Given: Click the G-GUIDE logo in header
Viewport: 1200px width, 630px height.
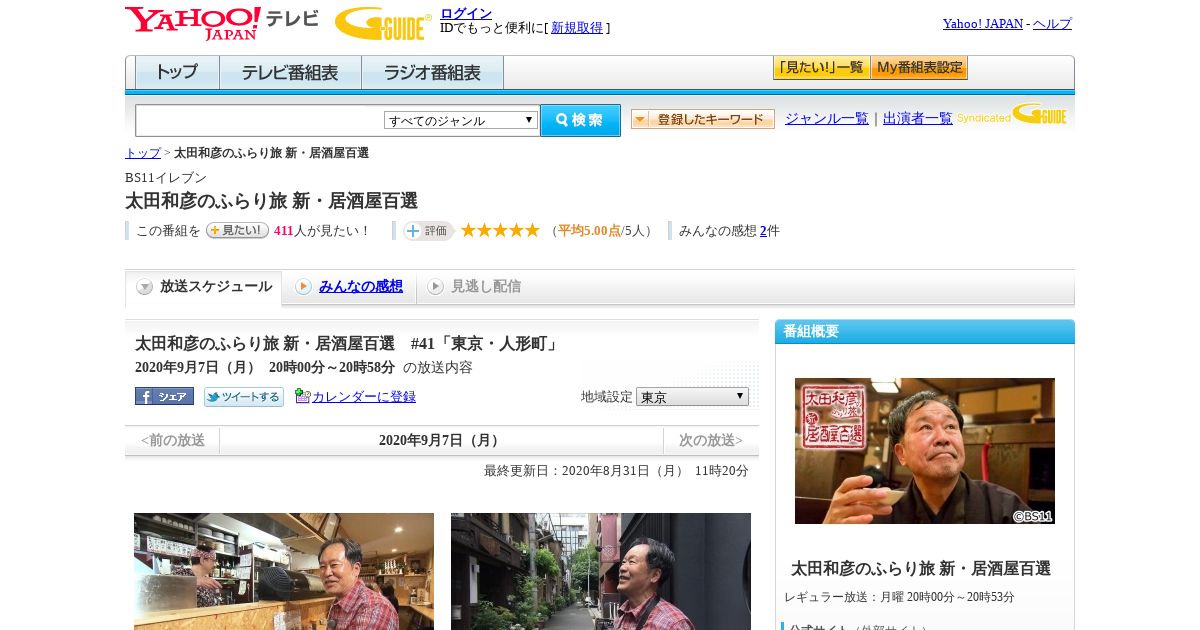Looking at the screenshot, I should (383, 23).
